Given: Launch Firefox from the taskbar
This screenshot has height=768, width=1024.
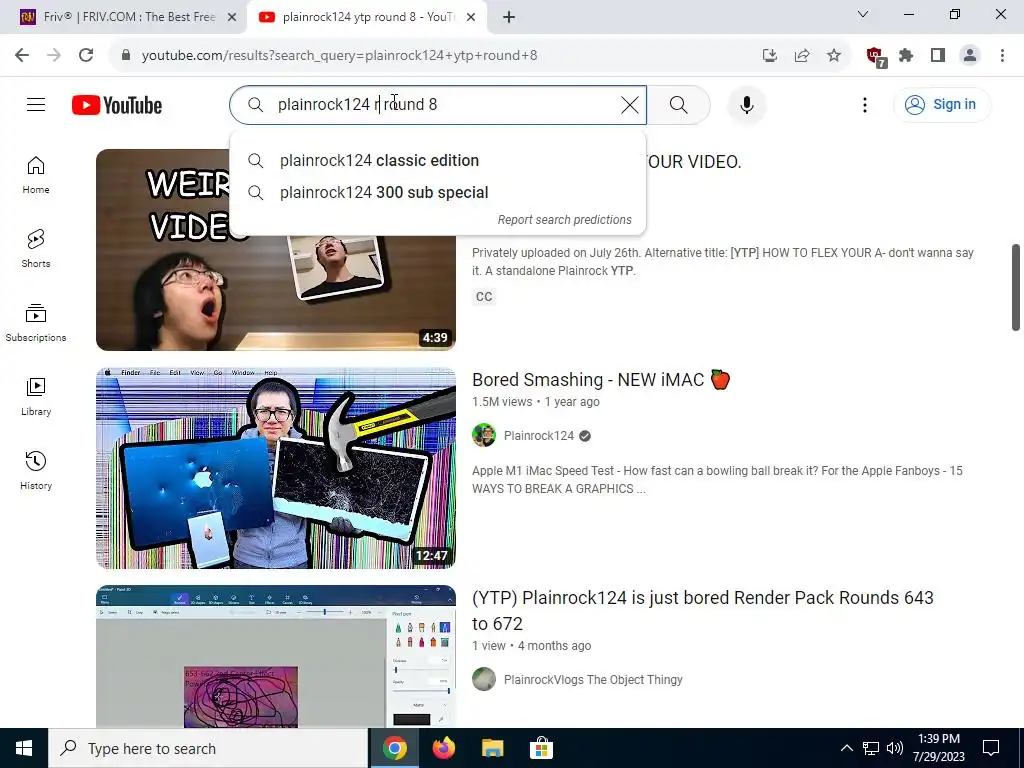Looking at the screenshot, I should click(x=444, y=748).
